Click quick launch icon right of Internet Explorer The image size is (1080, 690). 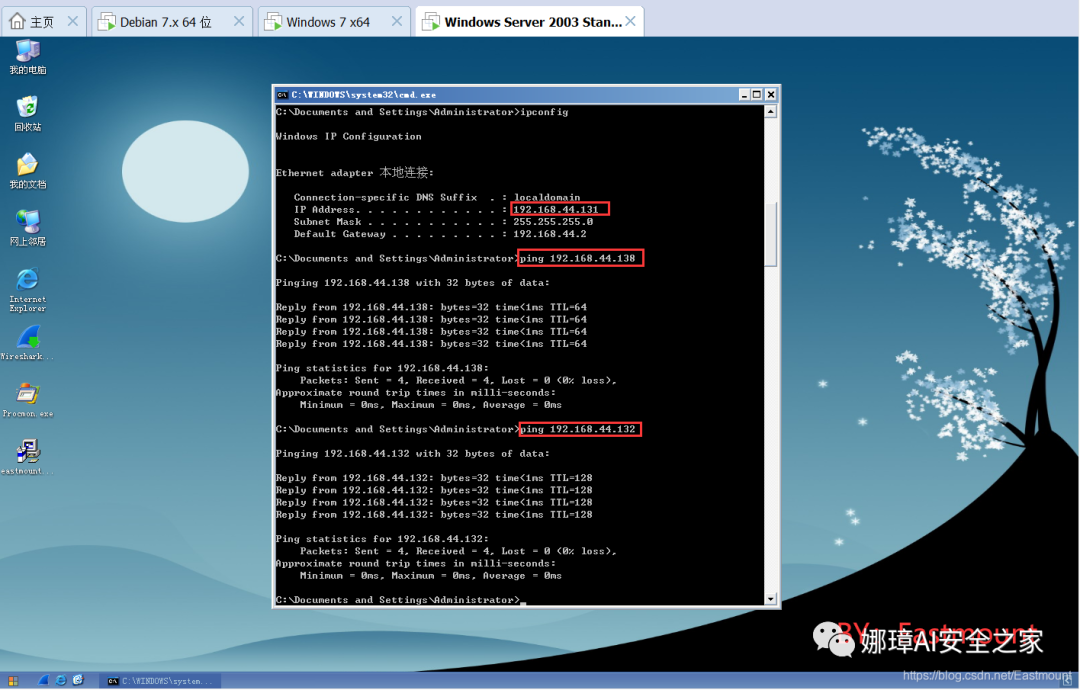coord(78,680)
